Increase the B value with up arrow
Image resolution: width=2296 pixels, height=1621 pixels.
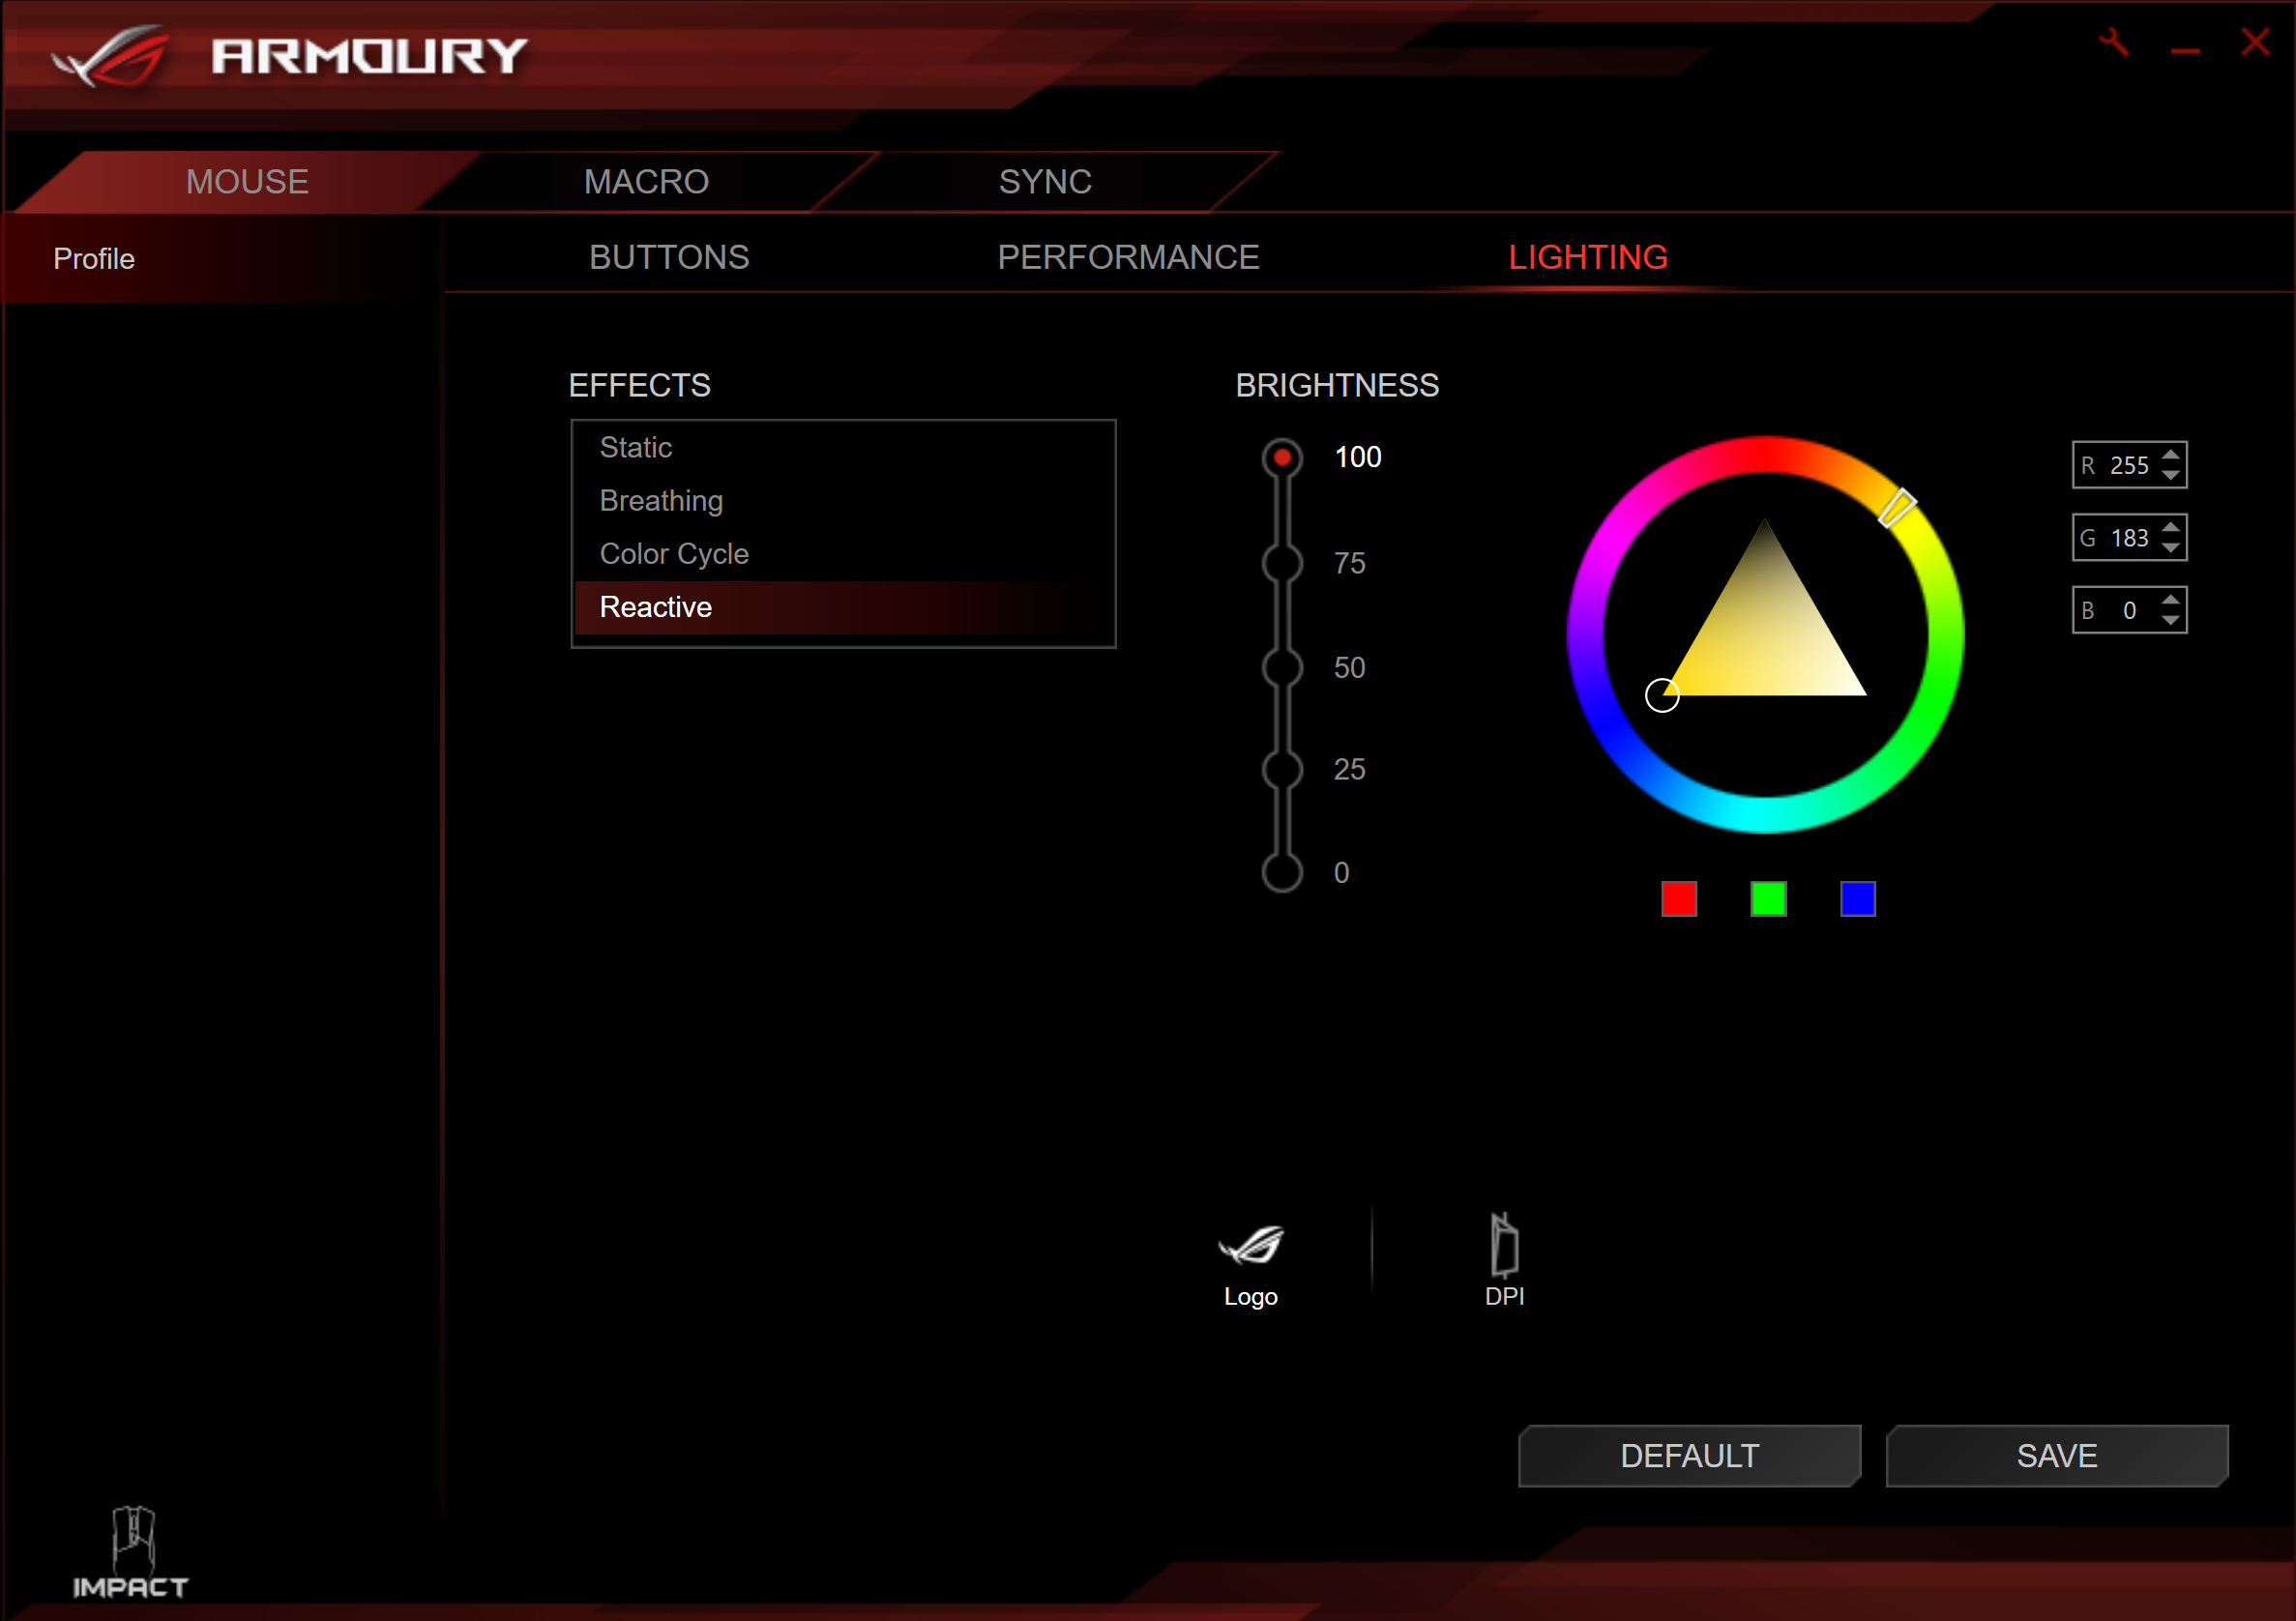tap(2170, 600)
